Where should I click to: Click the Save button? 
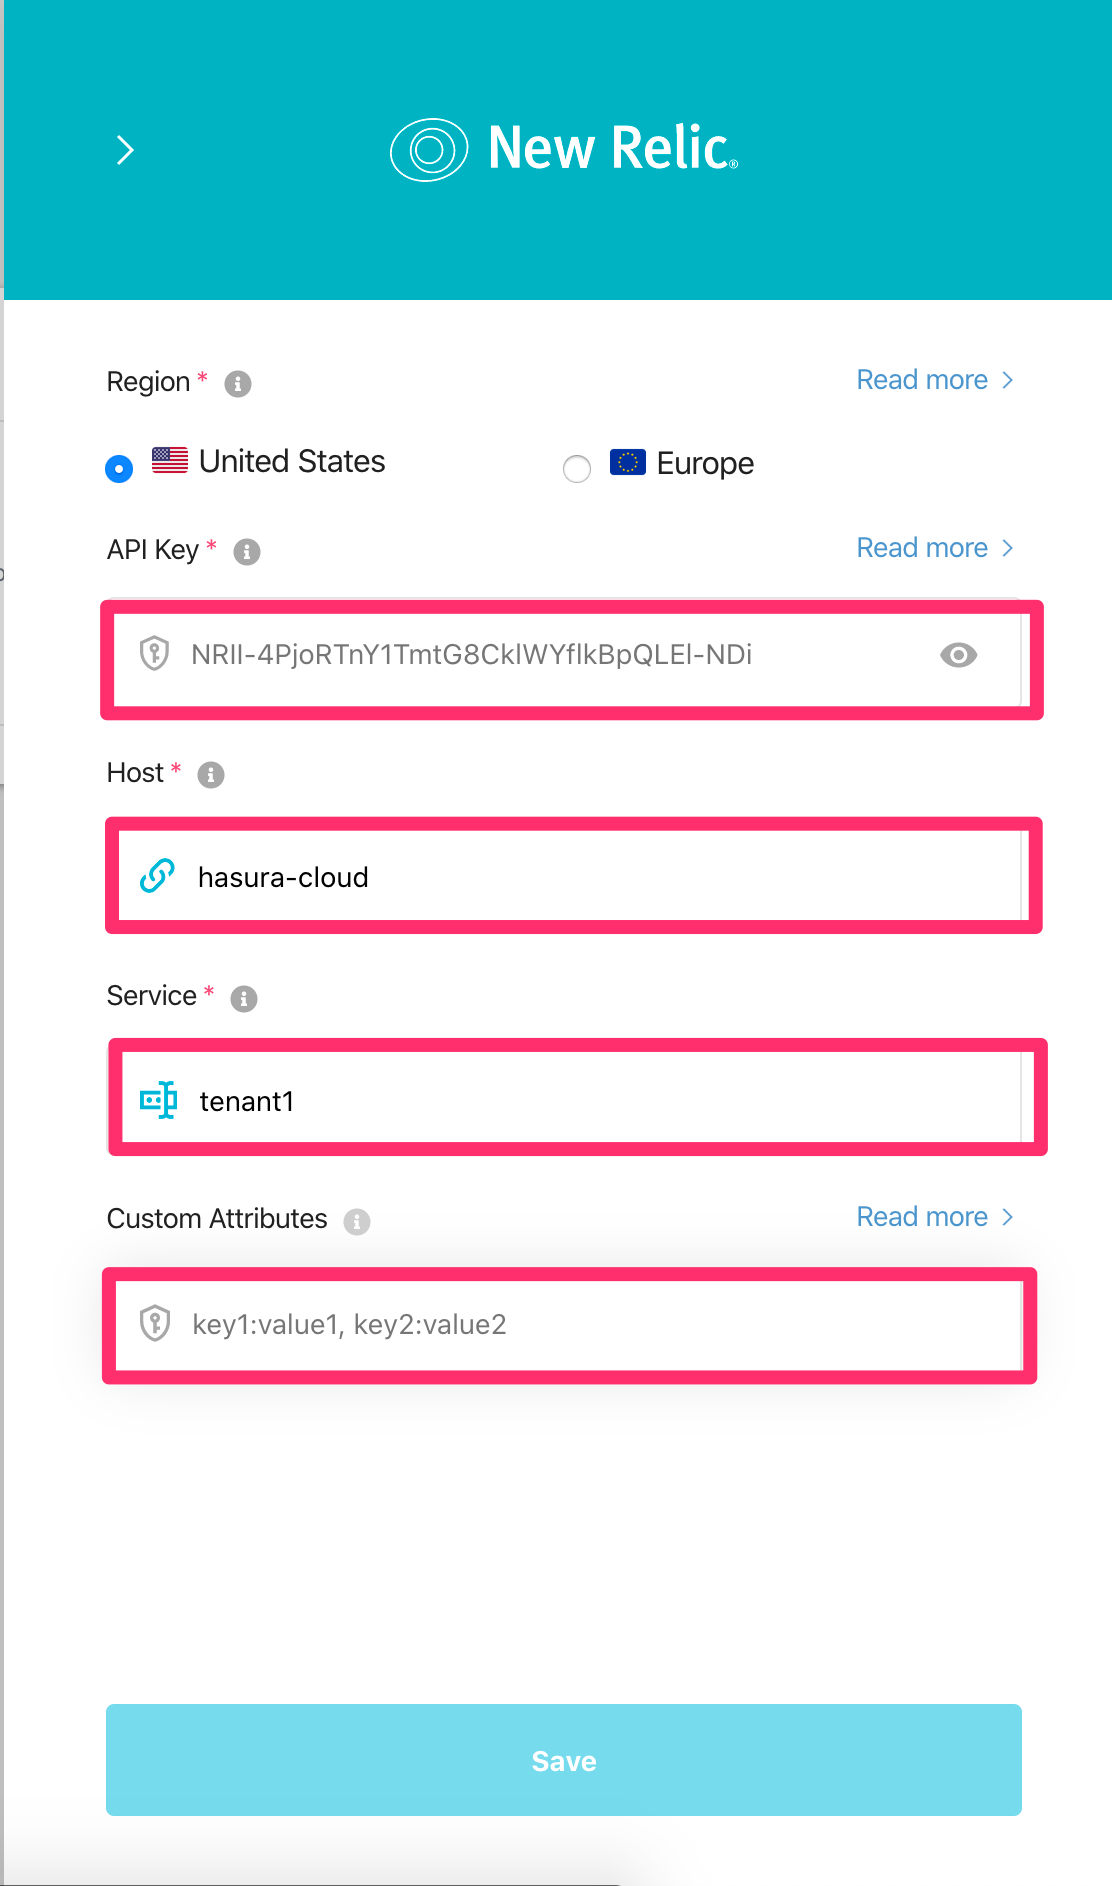562,1760
